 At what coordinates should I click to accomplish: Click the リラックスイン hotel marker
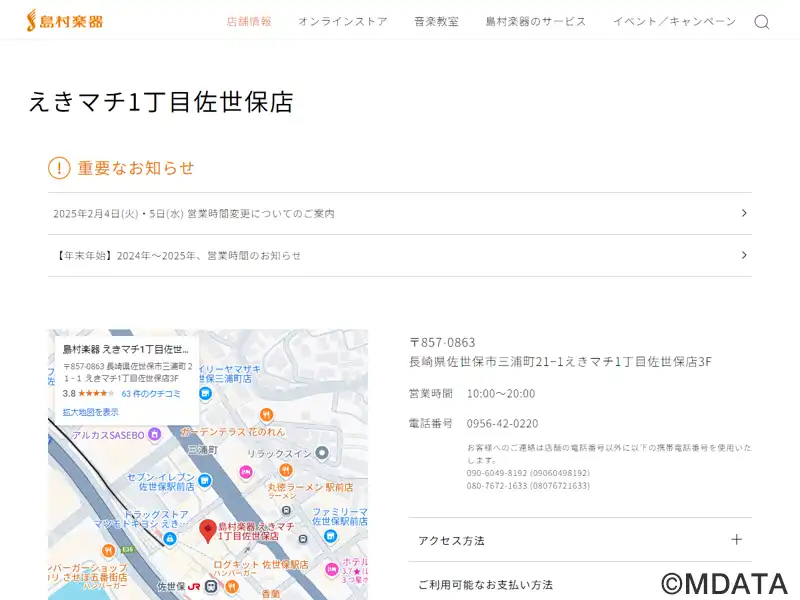(x=322, y=453)
